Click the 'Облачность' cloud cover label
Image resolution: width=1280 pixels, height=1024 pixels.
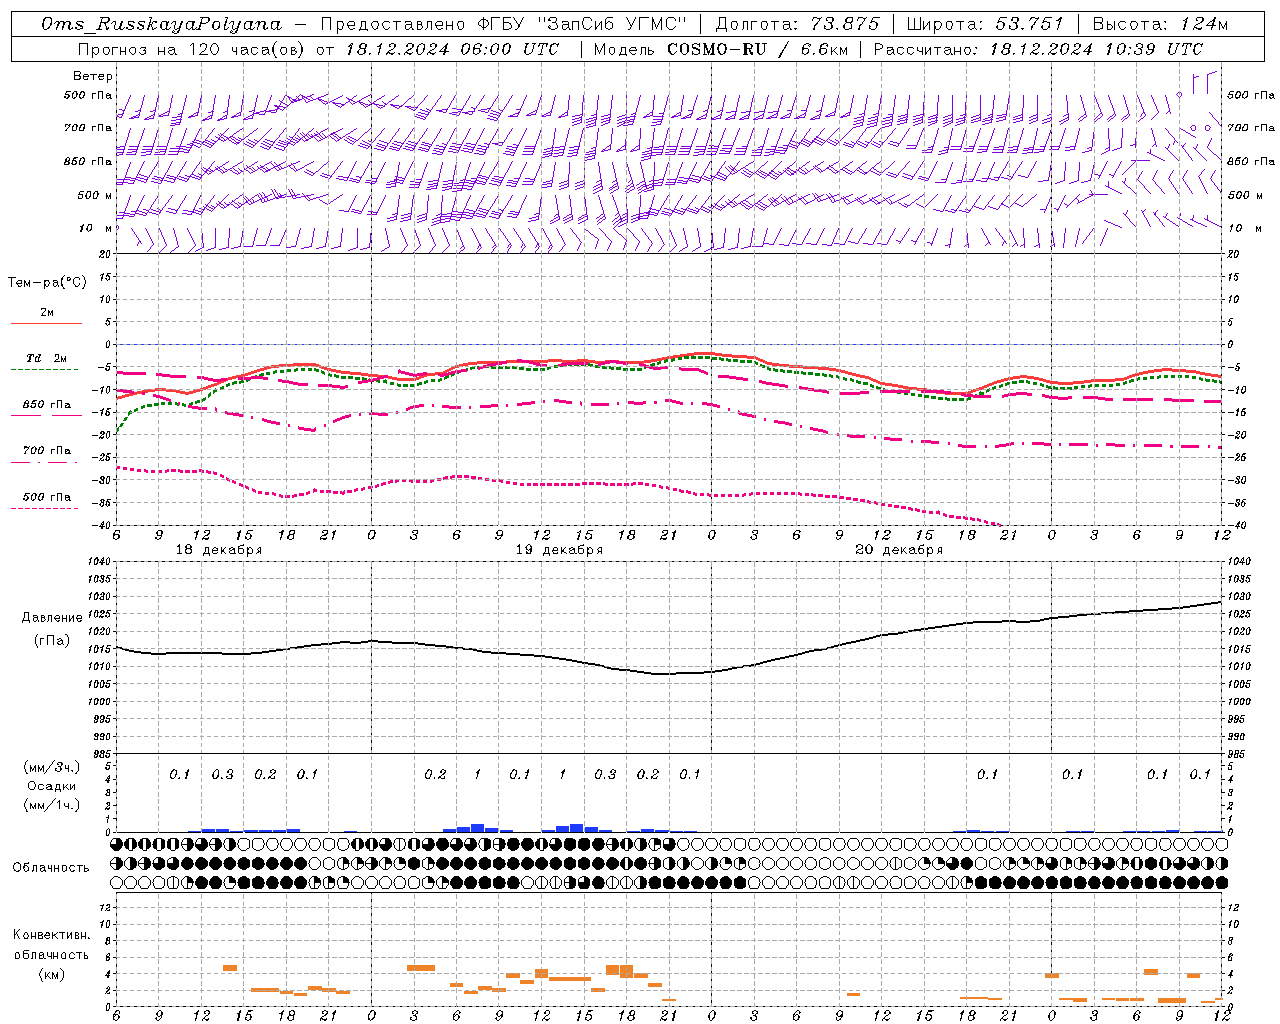point(51,868)
